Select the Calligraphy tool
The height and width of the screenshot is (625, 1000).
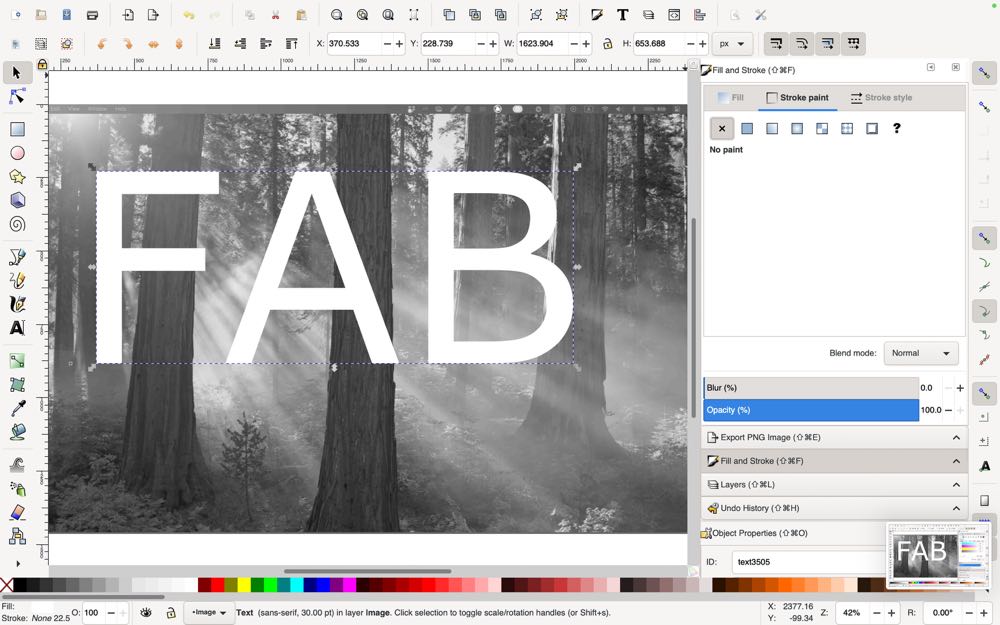point(17,304)
